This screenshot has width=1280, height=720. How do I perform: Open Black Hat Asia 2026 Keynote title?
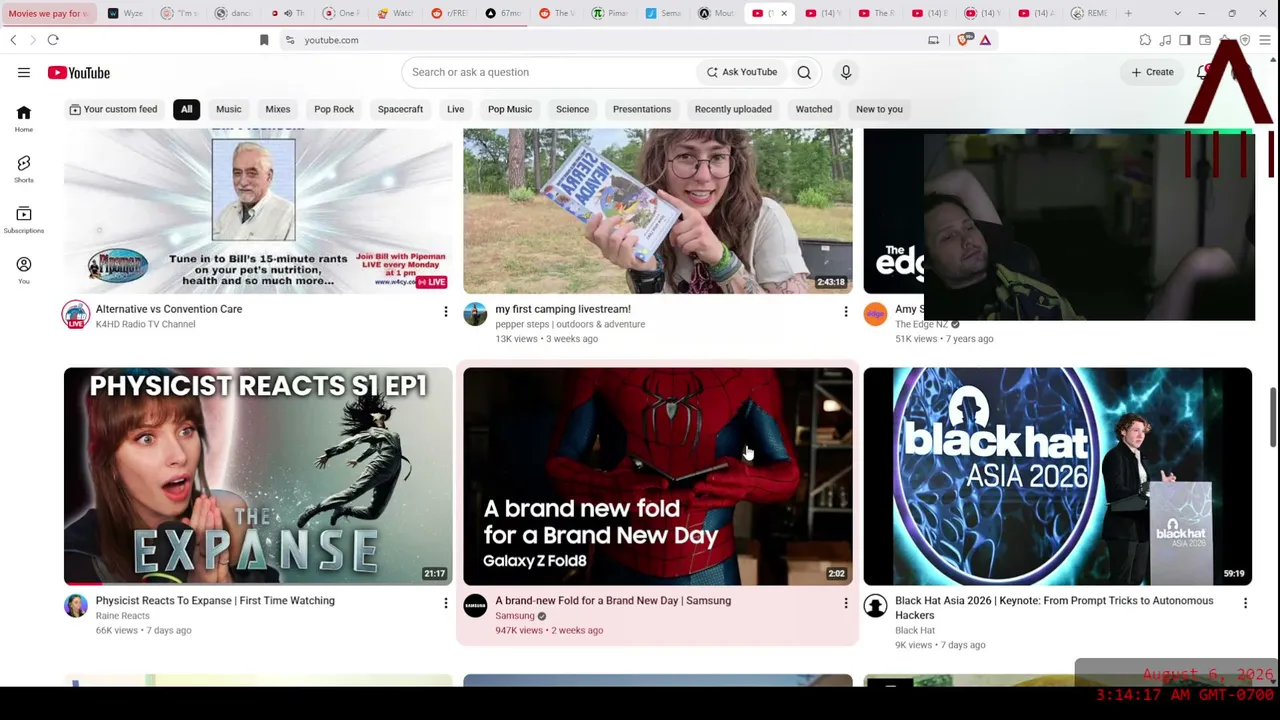pos(1054,608)
